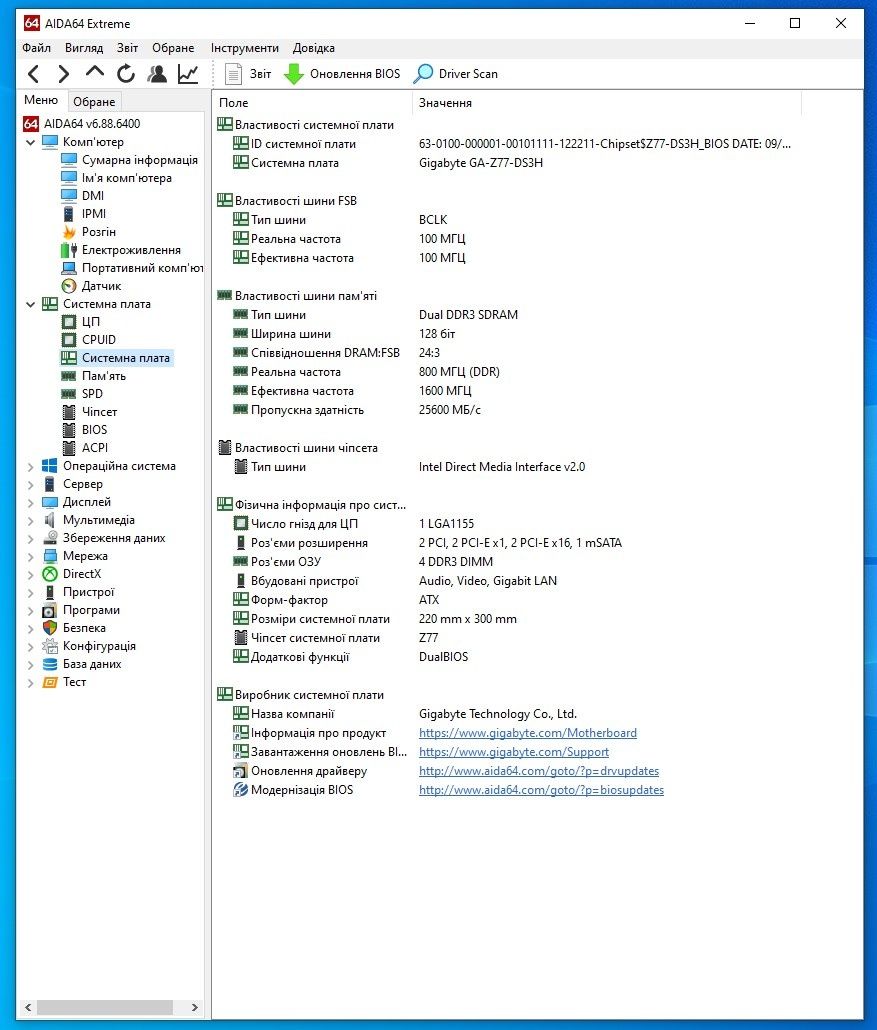Click the tree horizontal scrollbar thumb

(105, 1007)
